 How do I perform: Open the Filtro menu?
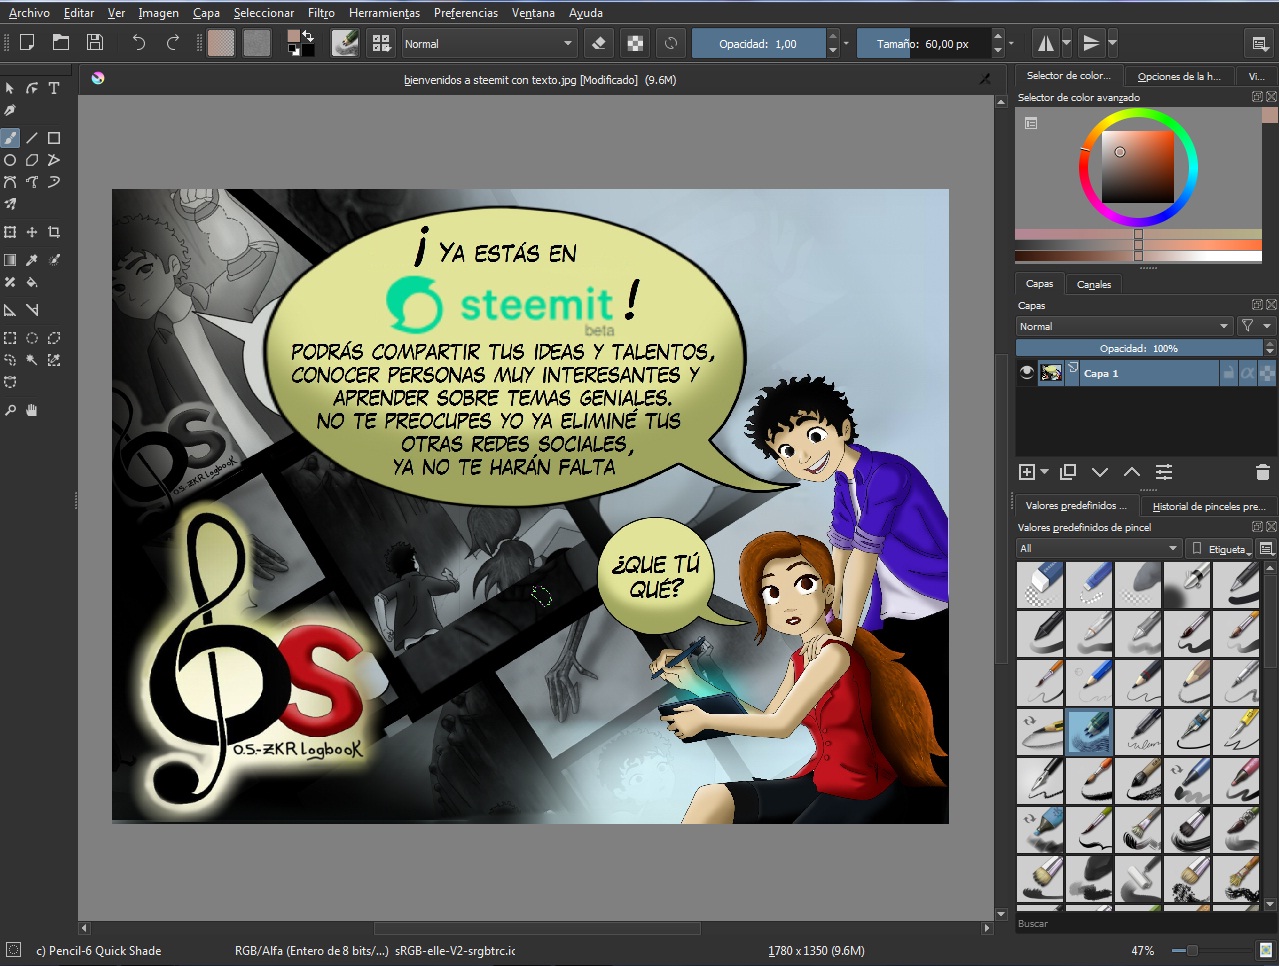(321, 13)
